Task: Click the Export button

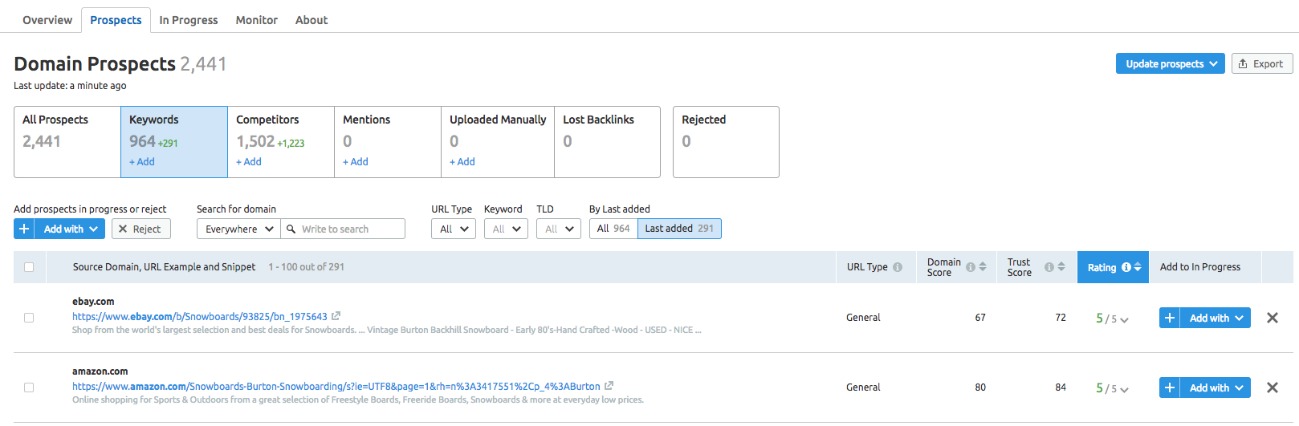Action: pyautogui.click(x=1261, y=64)
